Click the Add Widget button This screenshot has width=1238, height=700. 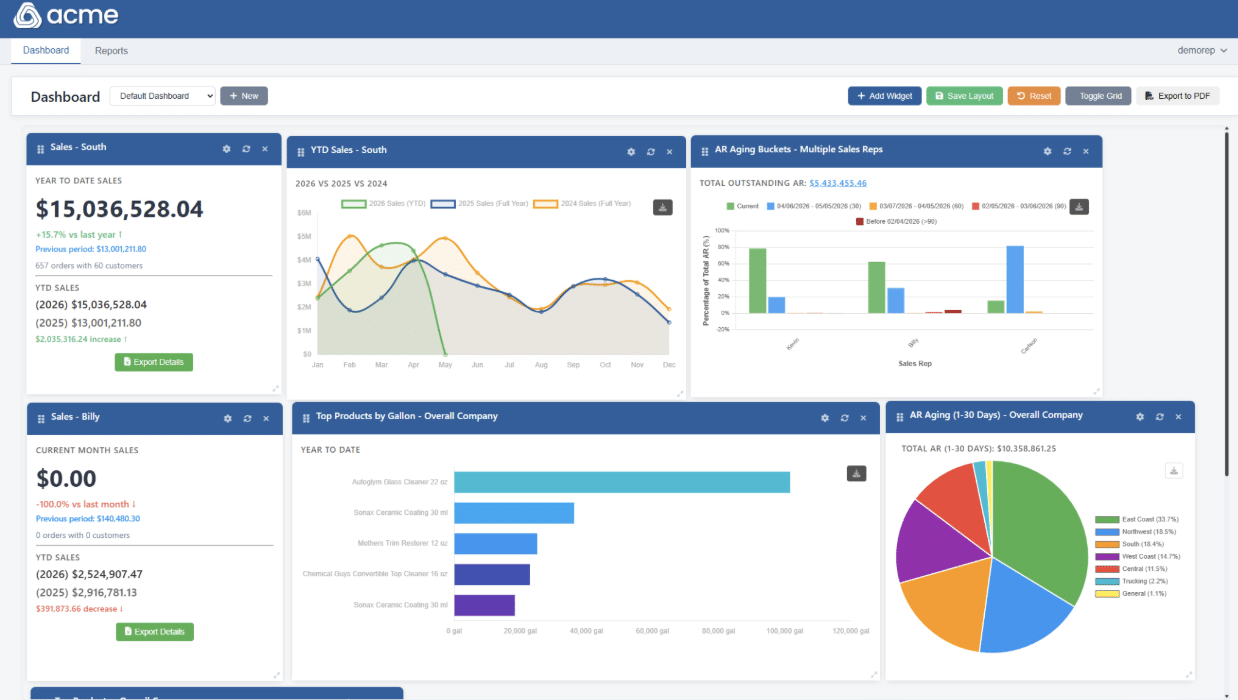(x=885, y=96)
